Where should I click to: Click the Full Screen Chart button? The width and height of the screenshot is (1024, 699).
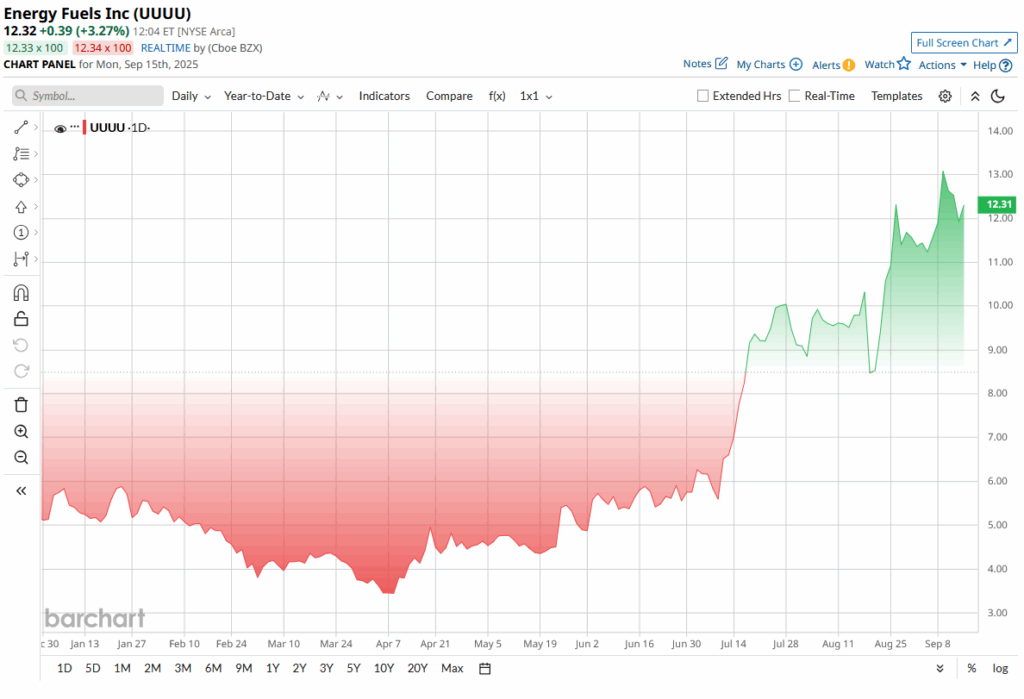964,43
